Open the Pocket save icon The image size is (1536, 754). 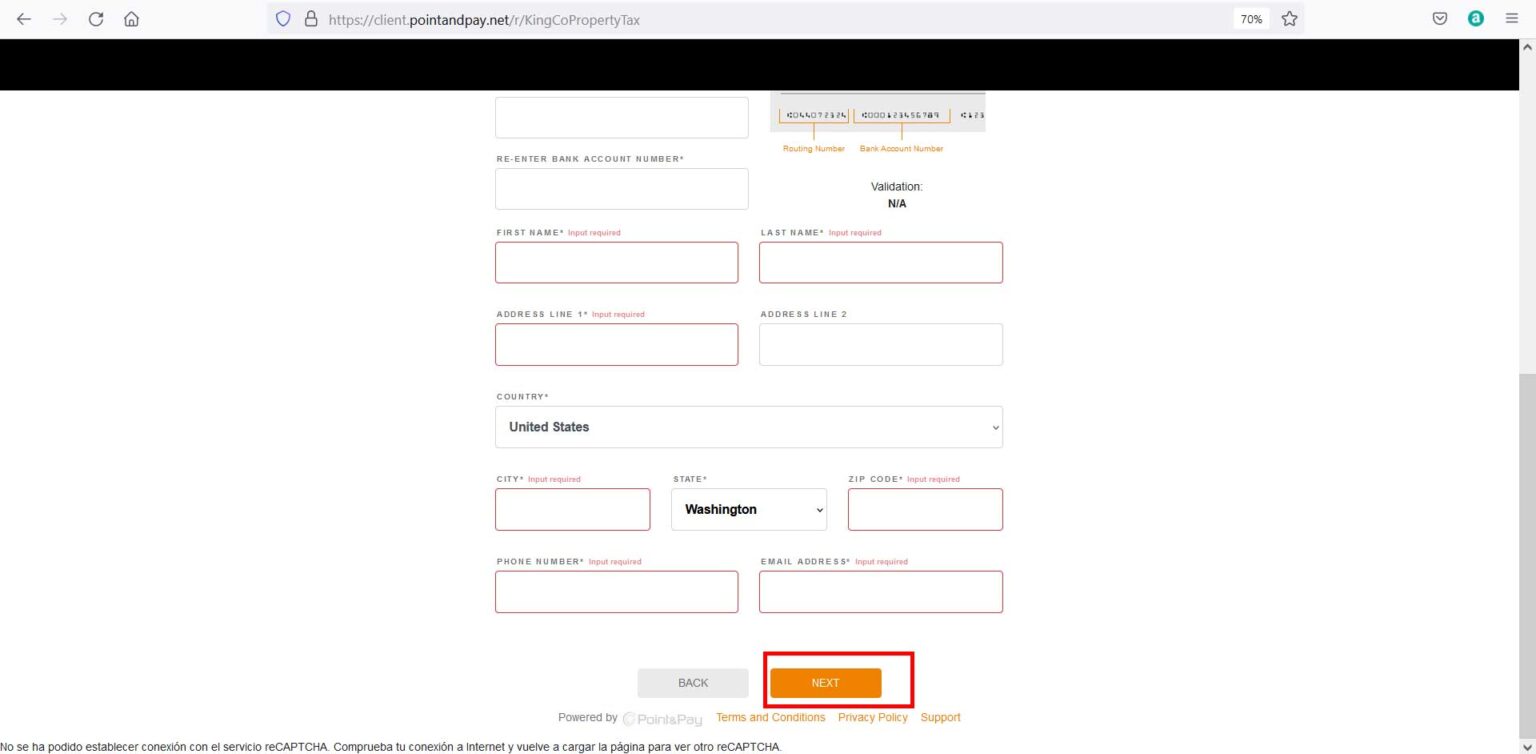(x=1440, y=19)
